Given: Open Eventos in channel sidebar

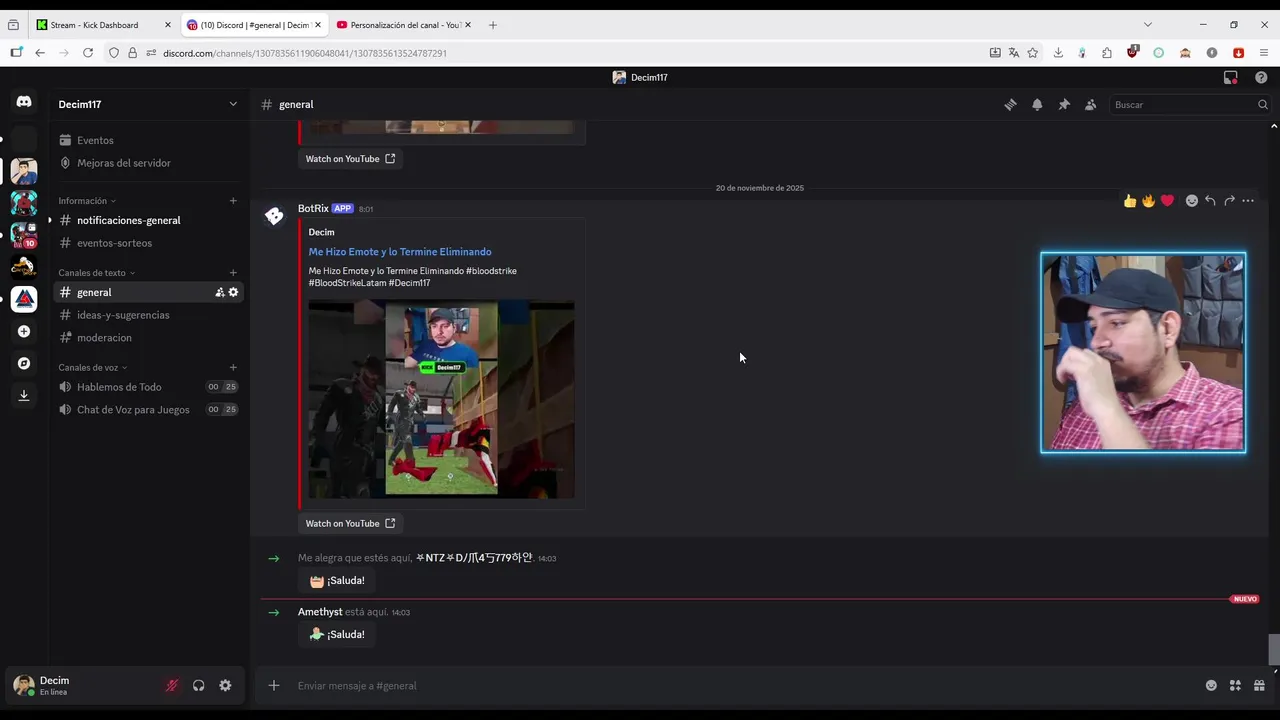Looking at the screenshot, I should 148,140.
